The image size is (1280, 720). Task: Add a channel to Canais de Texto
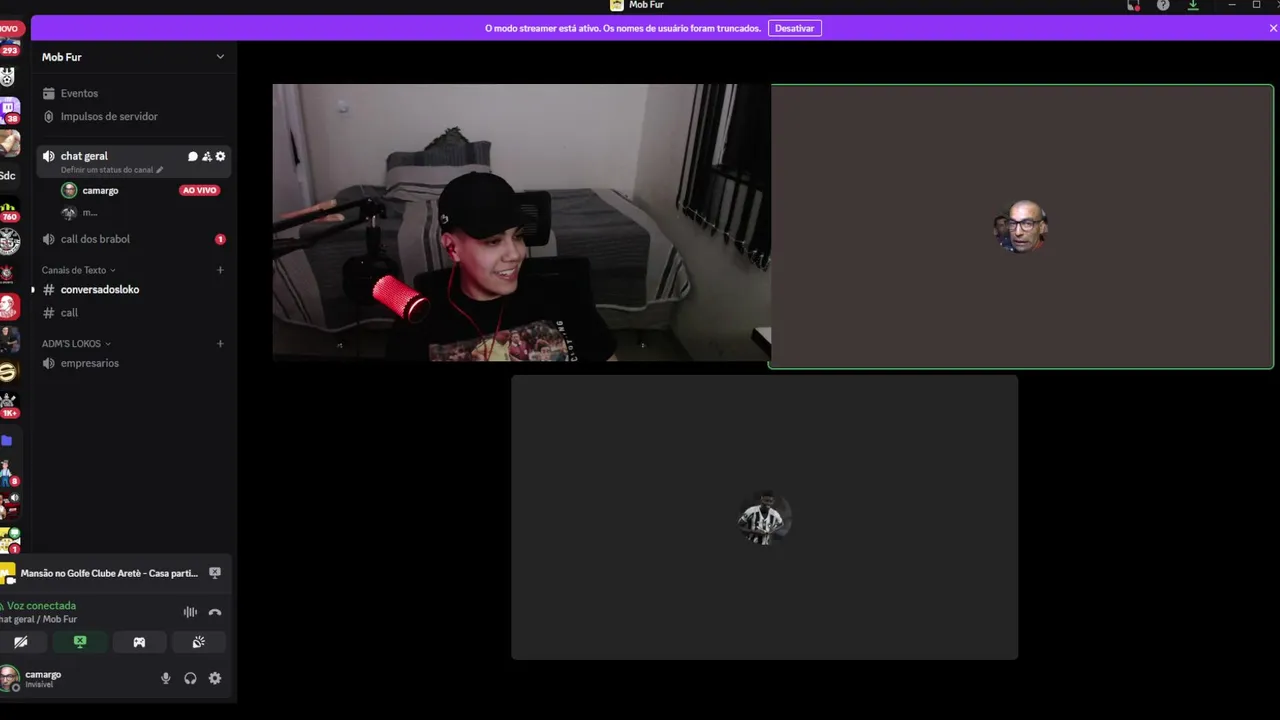click(x=220, y=270)
